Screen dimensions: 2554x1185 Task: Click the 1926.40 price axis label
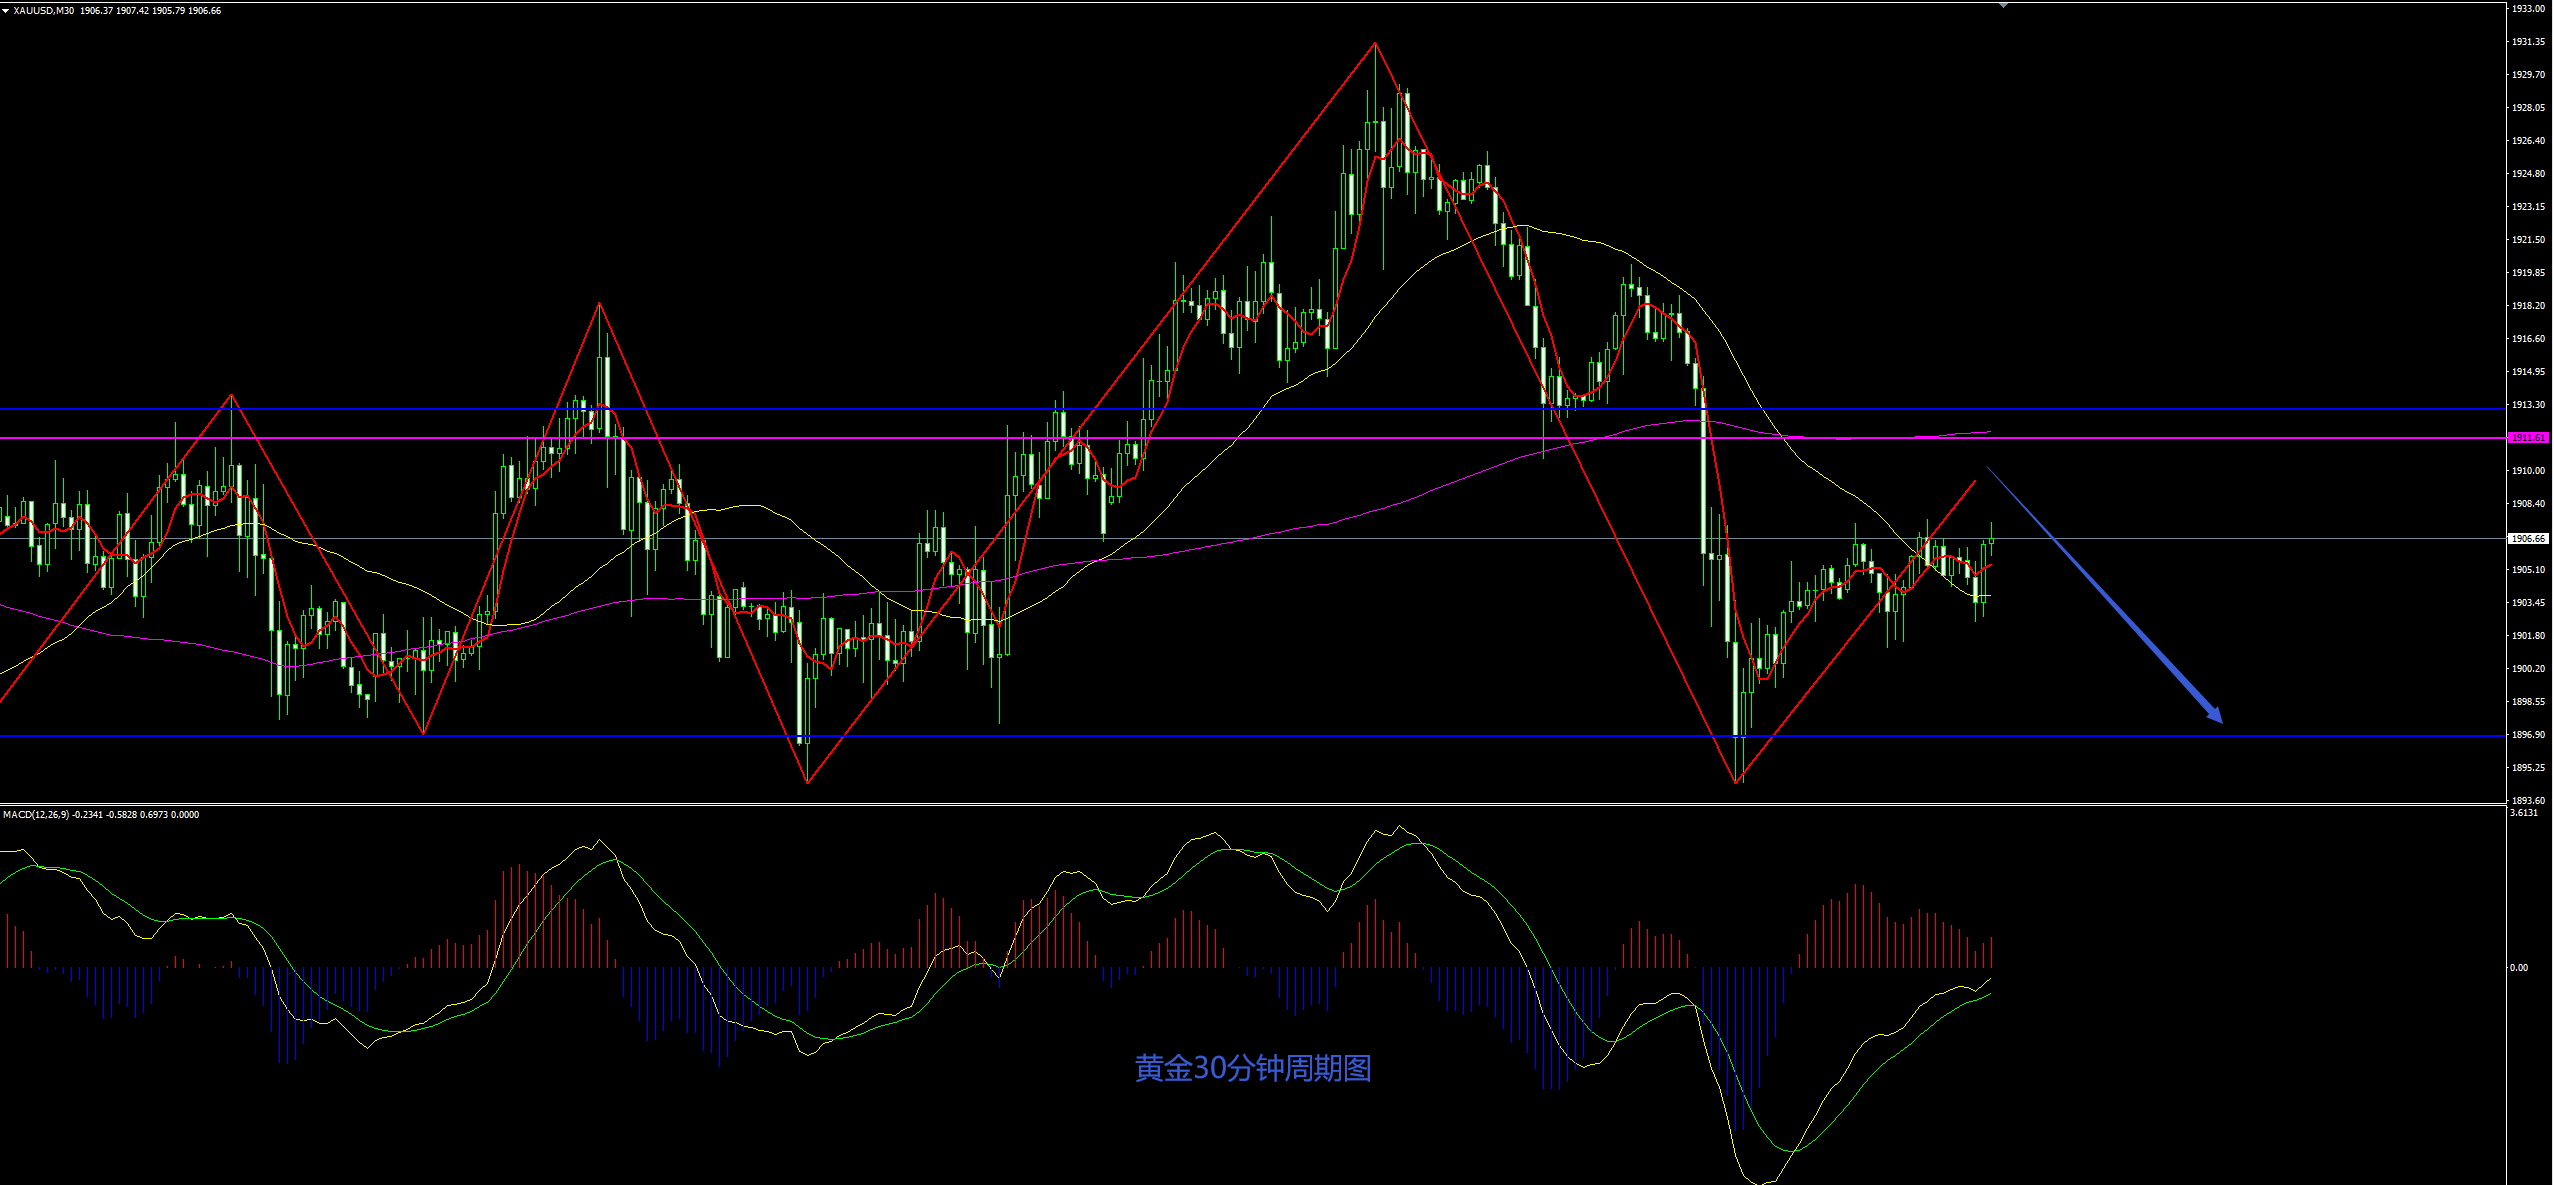coord(2528,141)
